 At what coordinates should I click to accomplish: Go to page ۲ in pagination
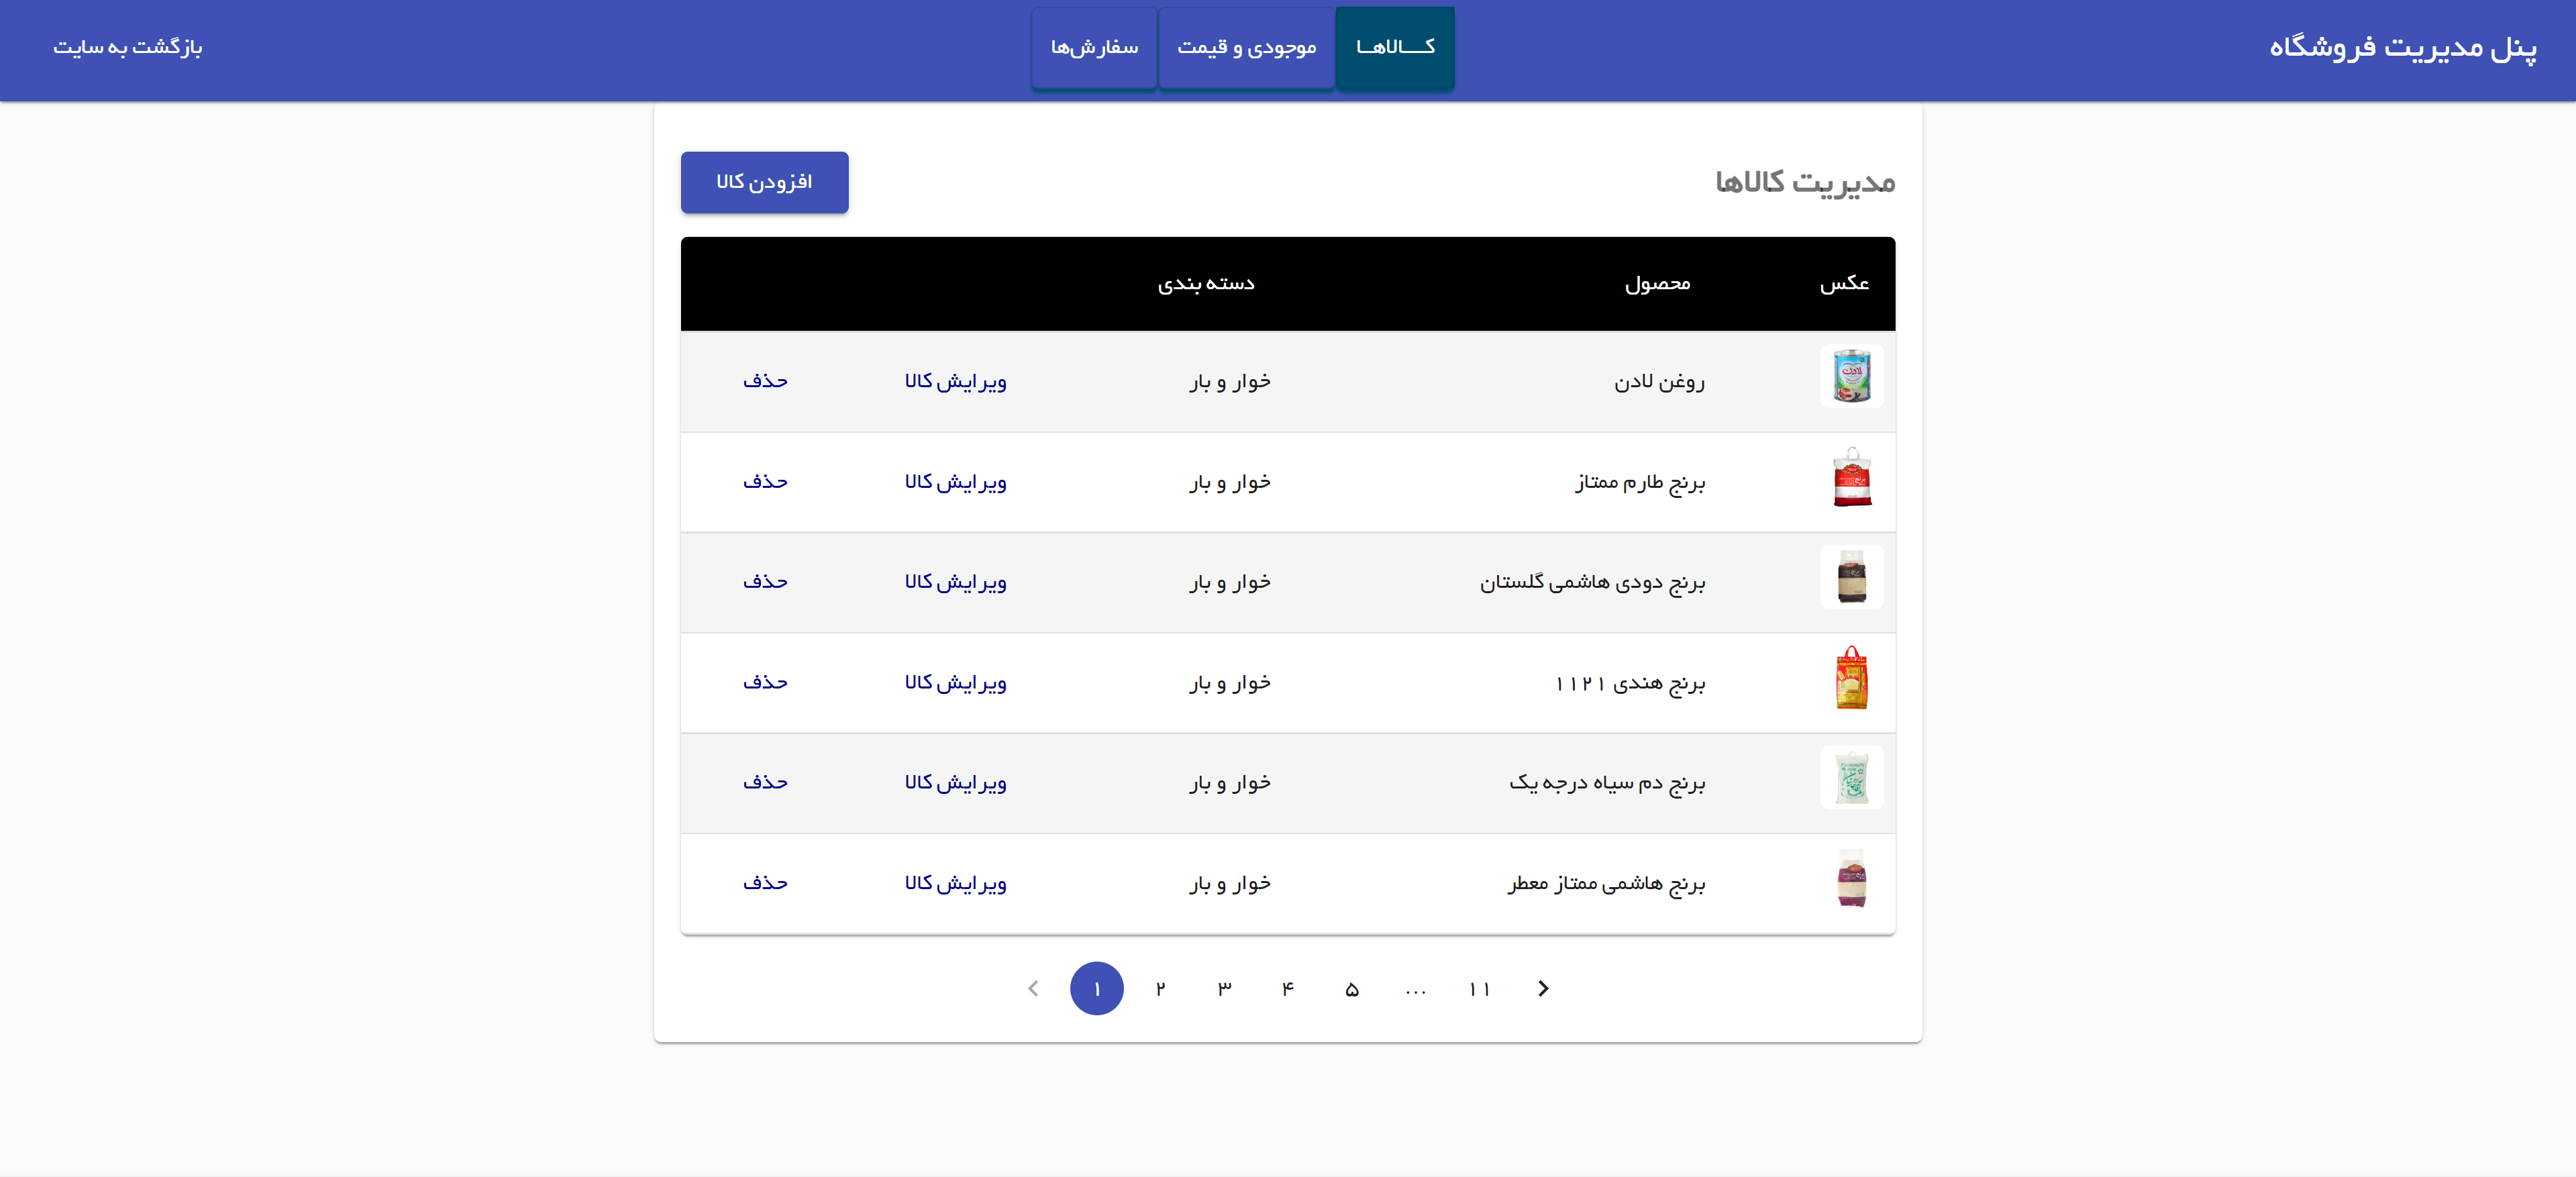tap(1160, 988)
